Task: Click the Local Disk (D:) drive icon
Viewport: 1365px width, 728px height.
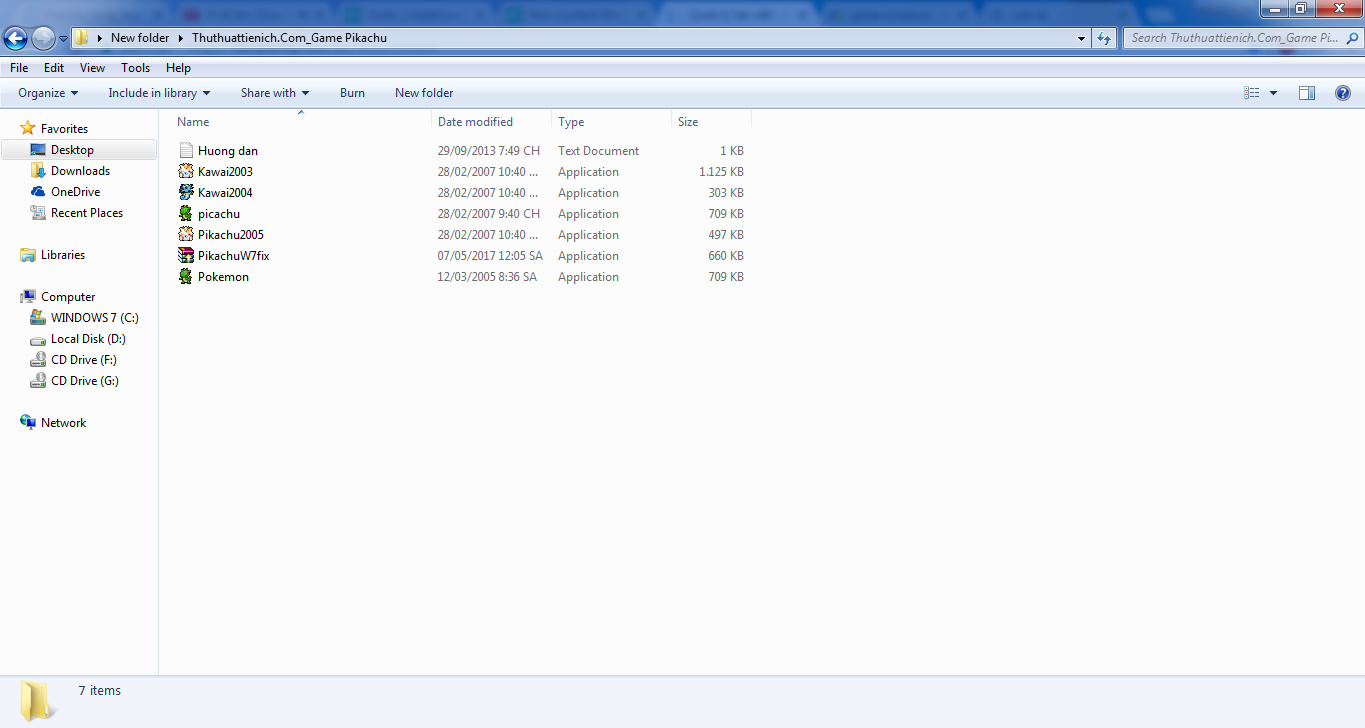Action: coord(38,339)
